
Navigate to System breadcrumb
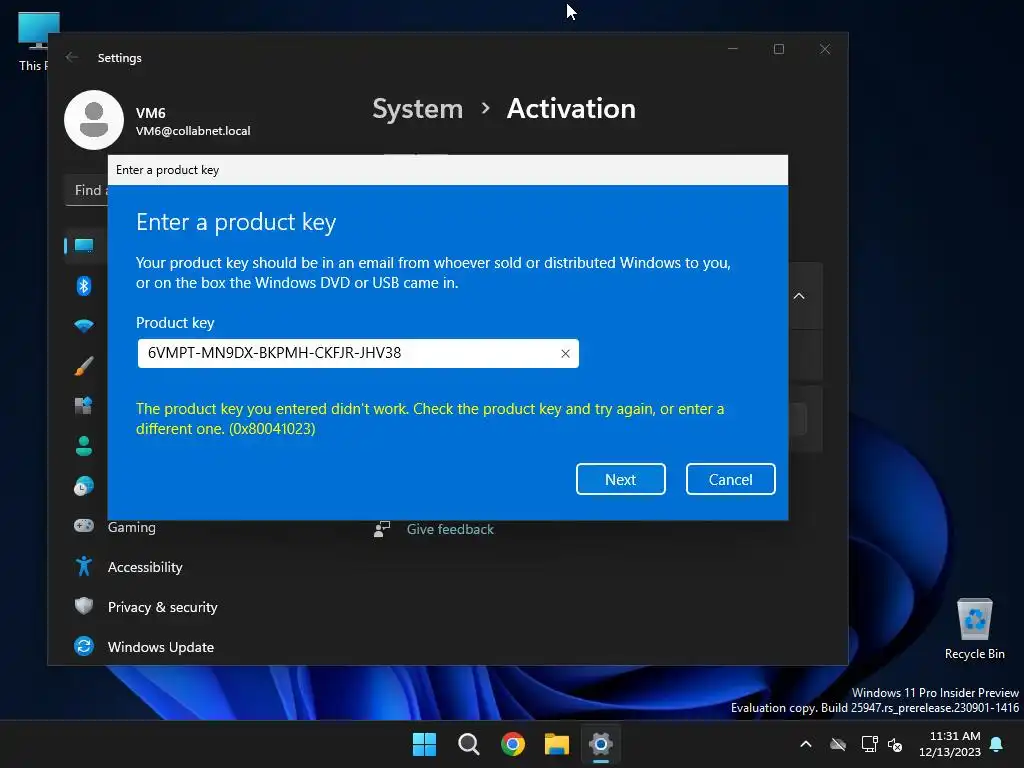pyautogui.click(x=417, y=109)
